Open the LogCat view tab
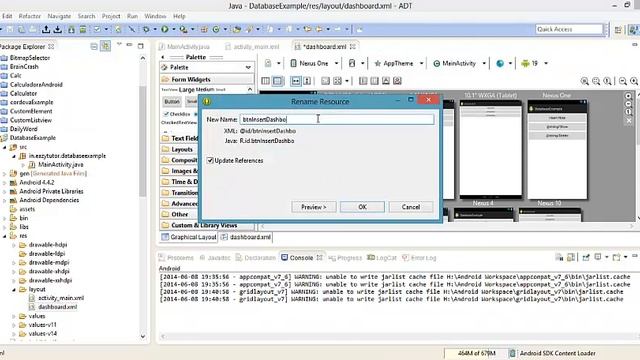Image resolution: width=640 pixels, height=360 pixels. [382, 258]
